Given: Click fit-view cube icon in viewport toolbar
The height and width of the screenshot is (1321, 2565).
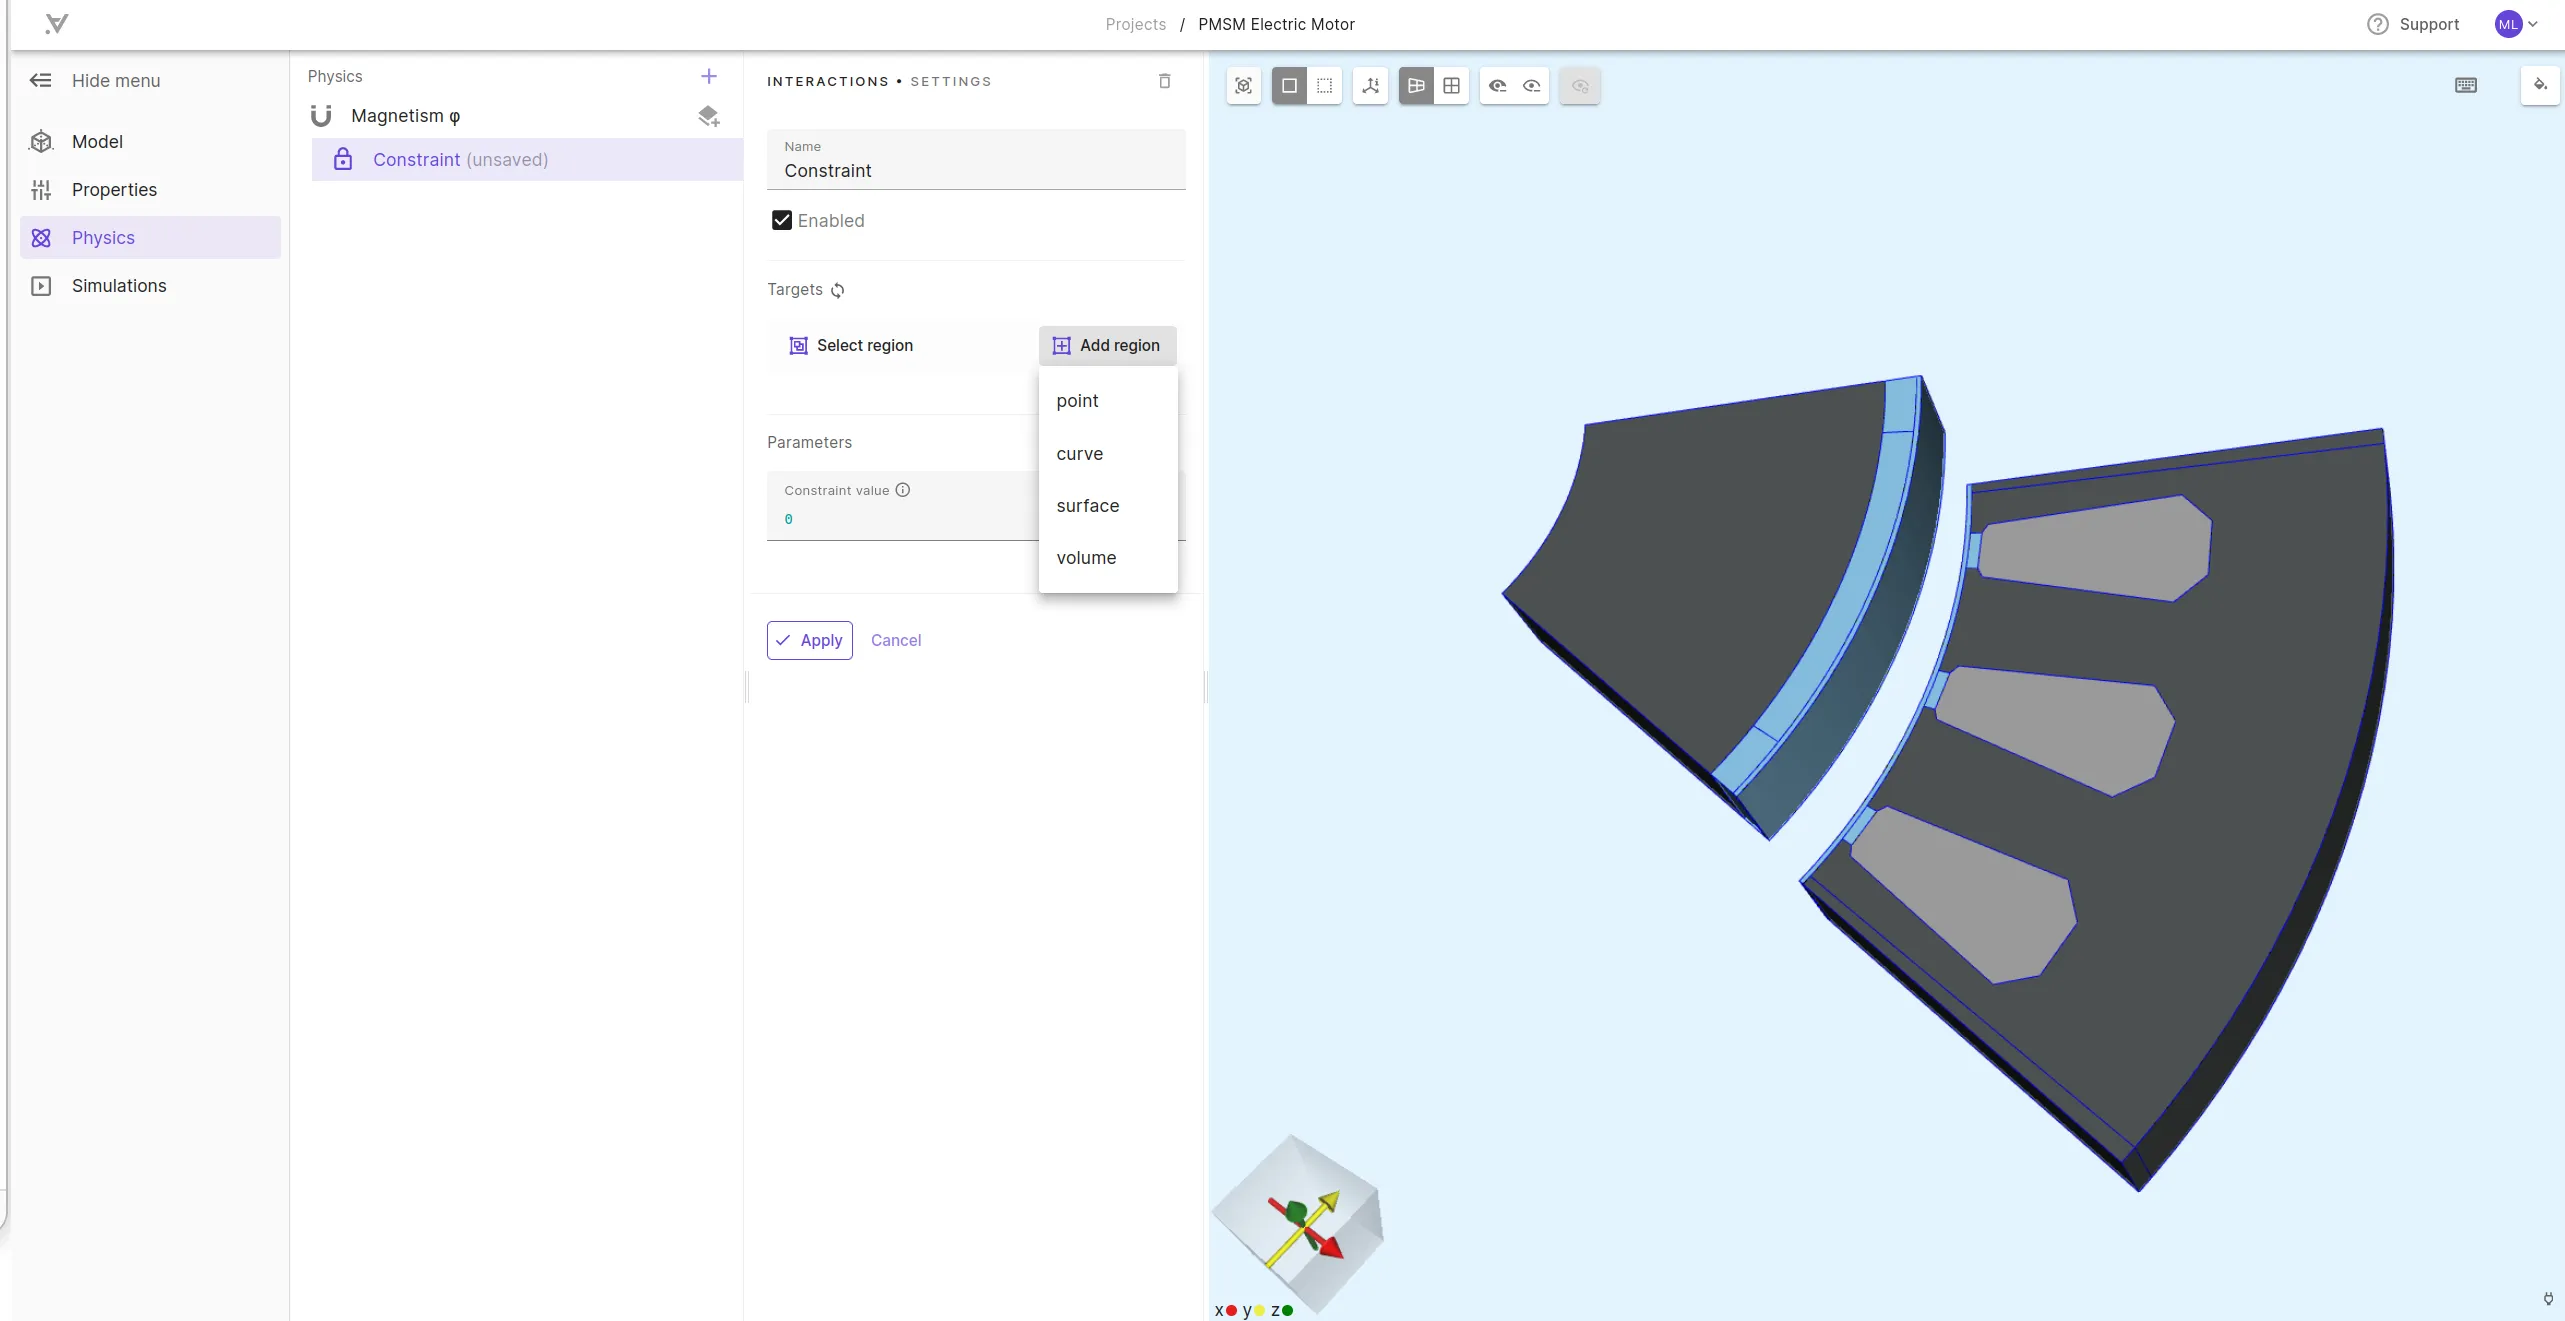Looking at the screenshot, I should tap(1243, 86).
